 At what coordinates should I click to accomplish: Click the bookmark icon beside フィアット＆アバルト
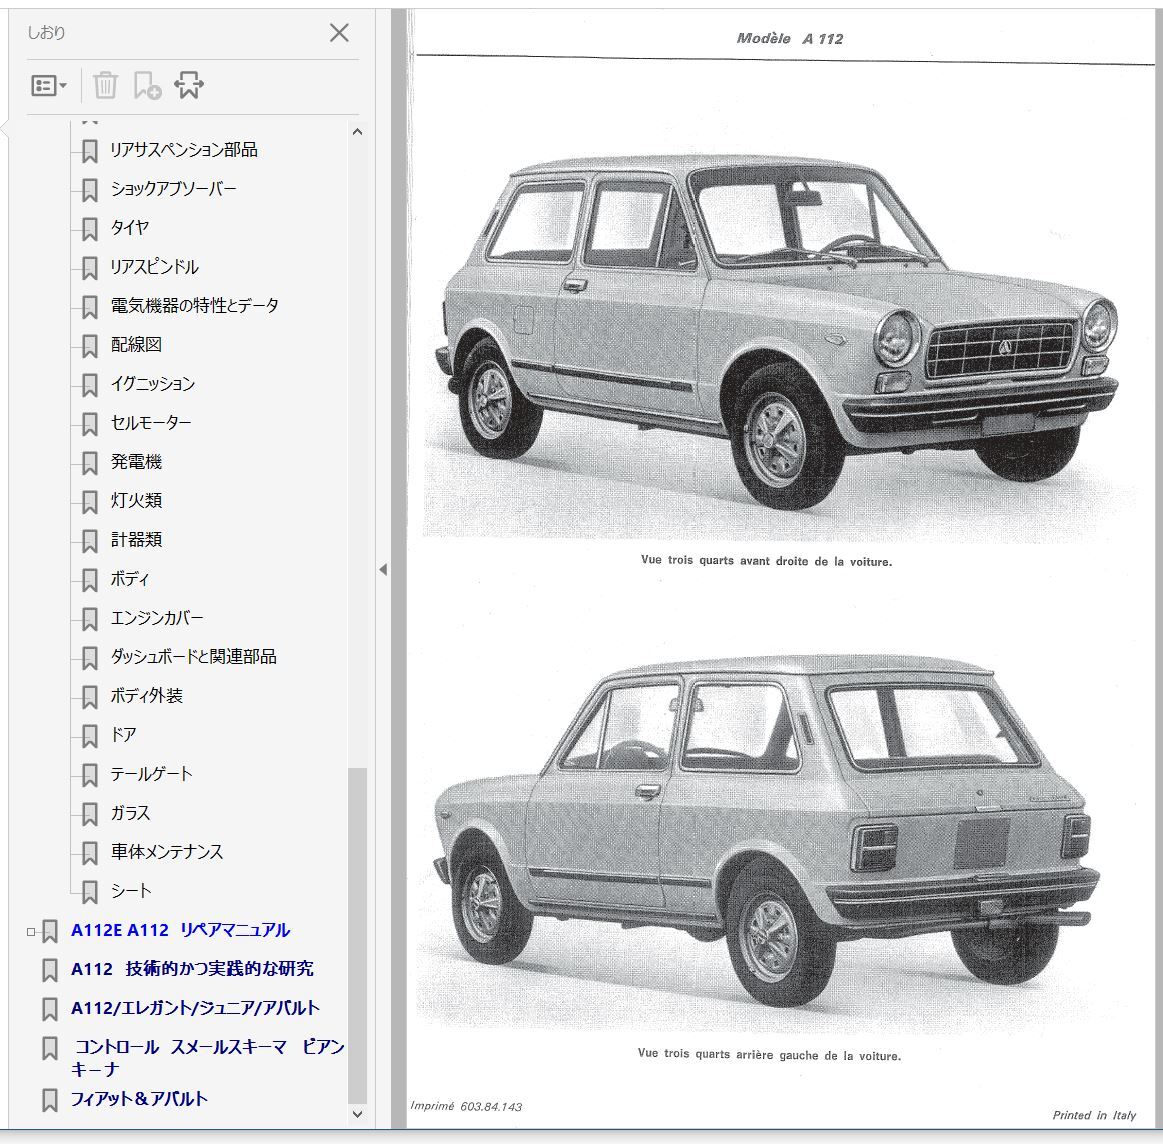pos(50,1100)
